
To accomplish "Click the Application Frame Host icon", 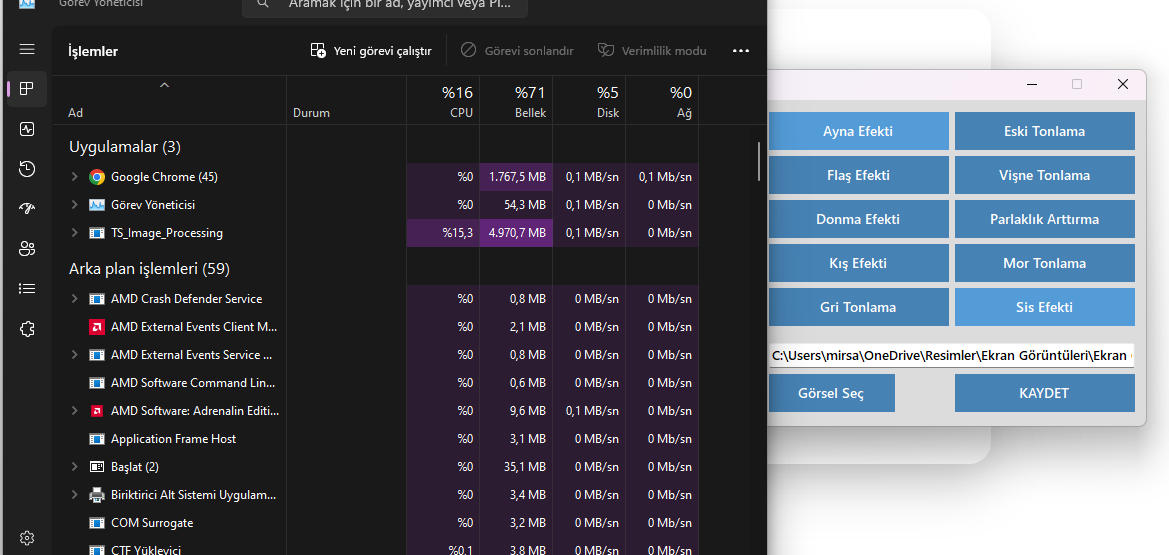I will coord(97,439).
